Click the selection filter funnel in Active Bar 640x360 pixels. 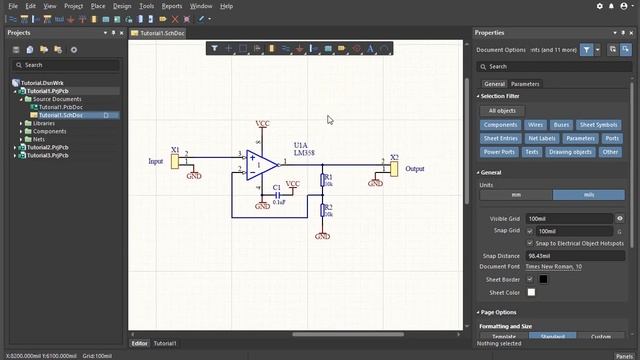214,49
